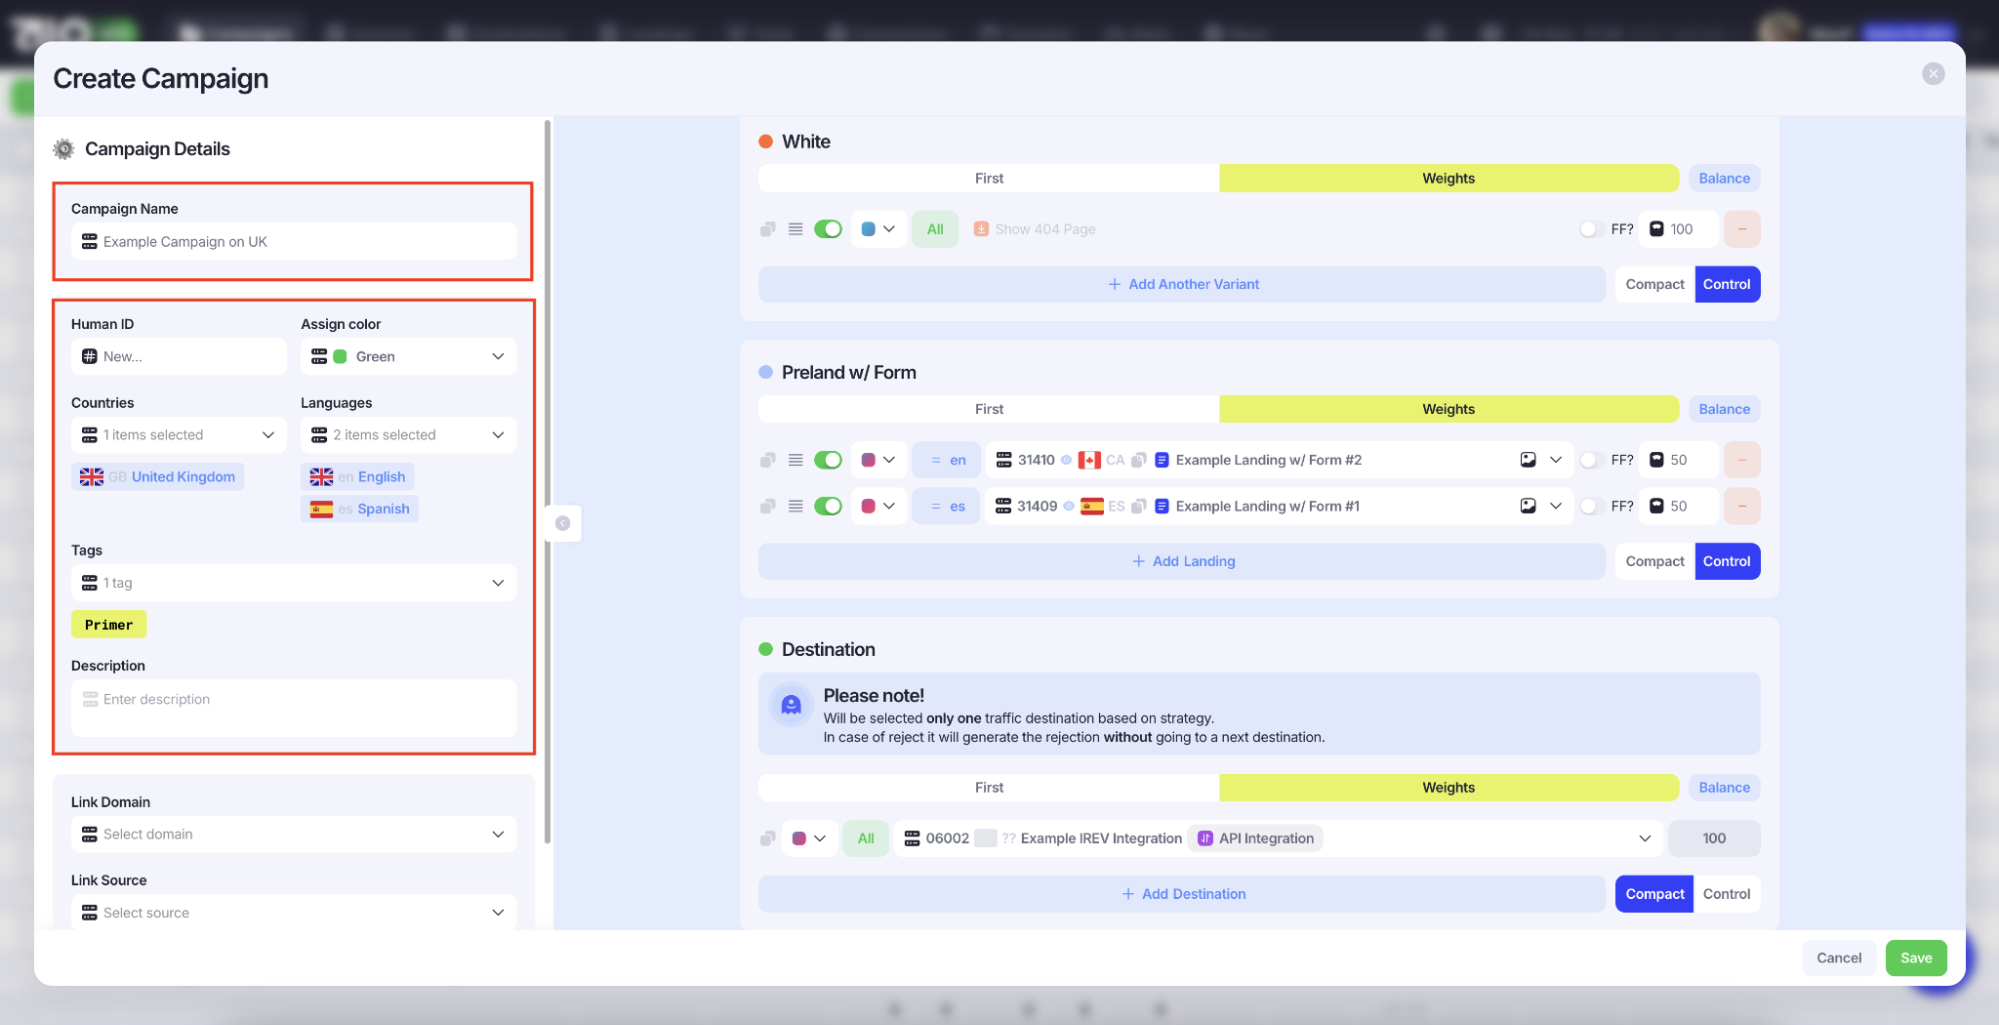Click the duplicate icon on the White variant row
Image resolution: width=1999 pixels, height=1025 pixels.
tap(767, 229)
